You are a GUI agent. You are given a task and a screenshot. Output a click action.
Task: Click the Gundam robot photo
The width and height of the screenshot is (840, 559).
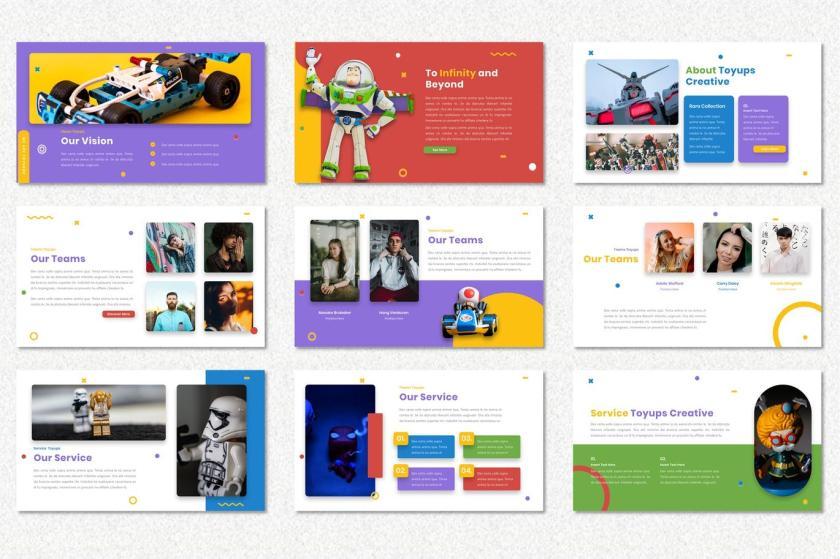click(632, 92)
